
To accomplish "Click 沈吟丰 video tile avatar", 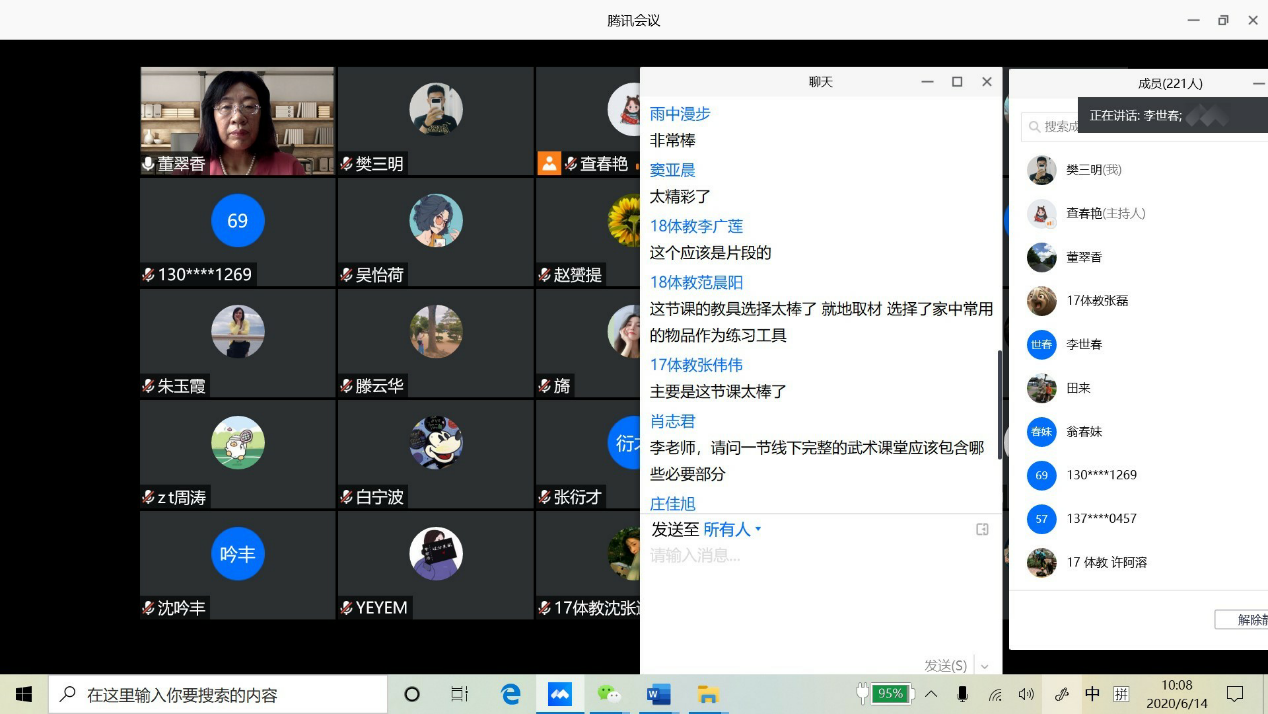I will tap(237, 554).
